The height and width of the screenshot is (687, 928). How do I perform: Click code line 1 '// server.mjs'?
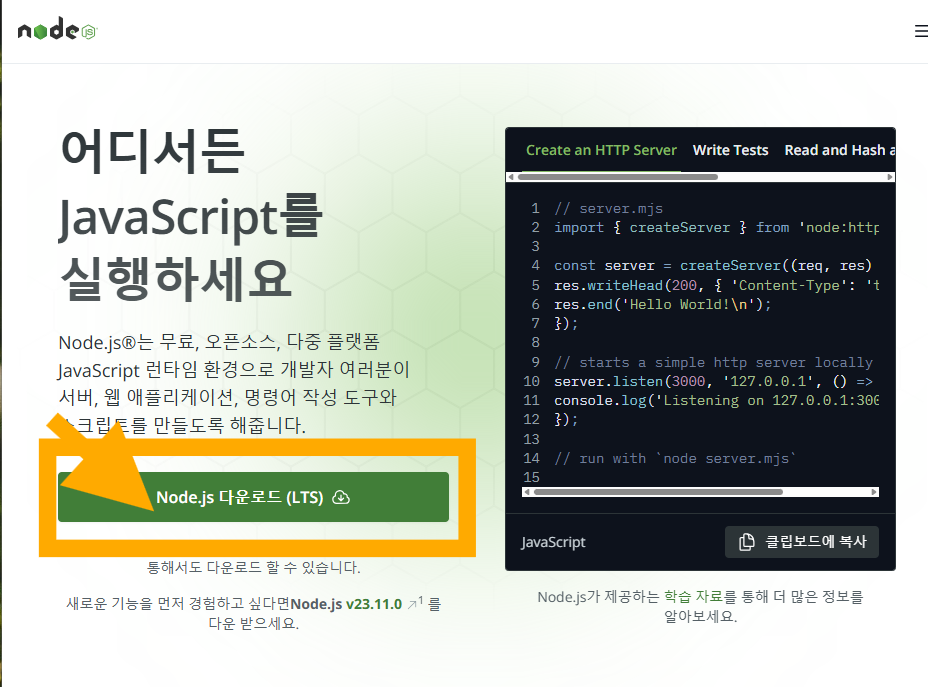pyautogui.click(x=608, y=208)
